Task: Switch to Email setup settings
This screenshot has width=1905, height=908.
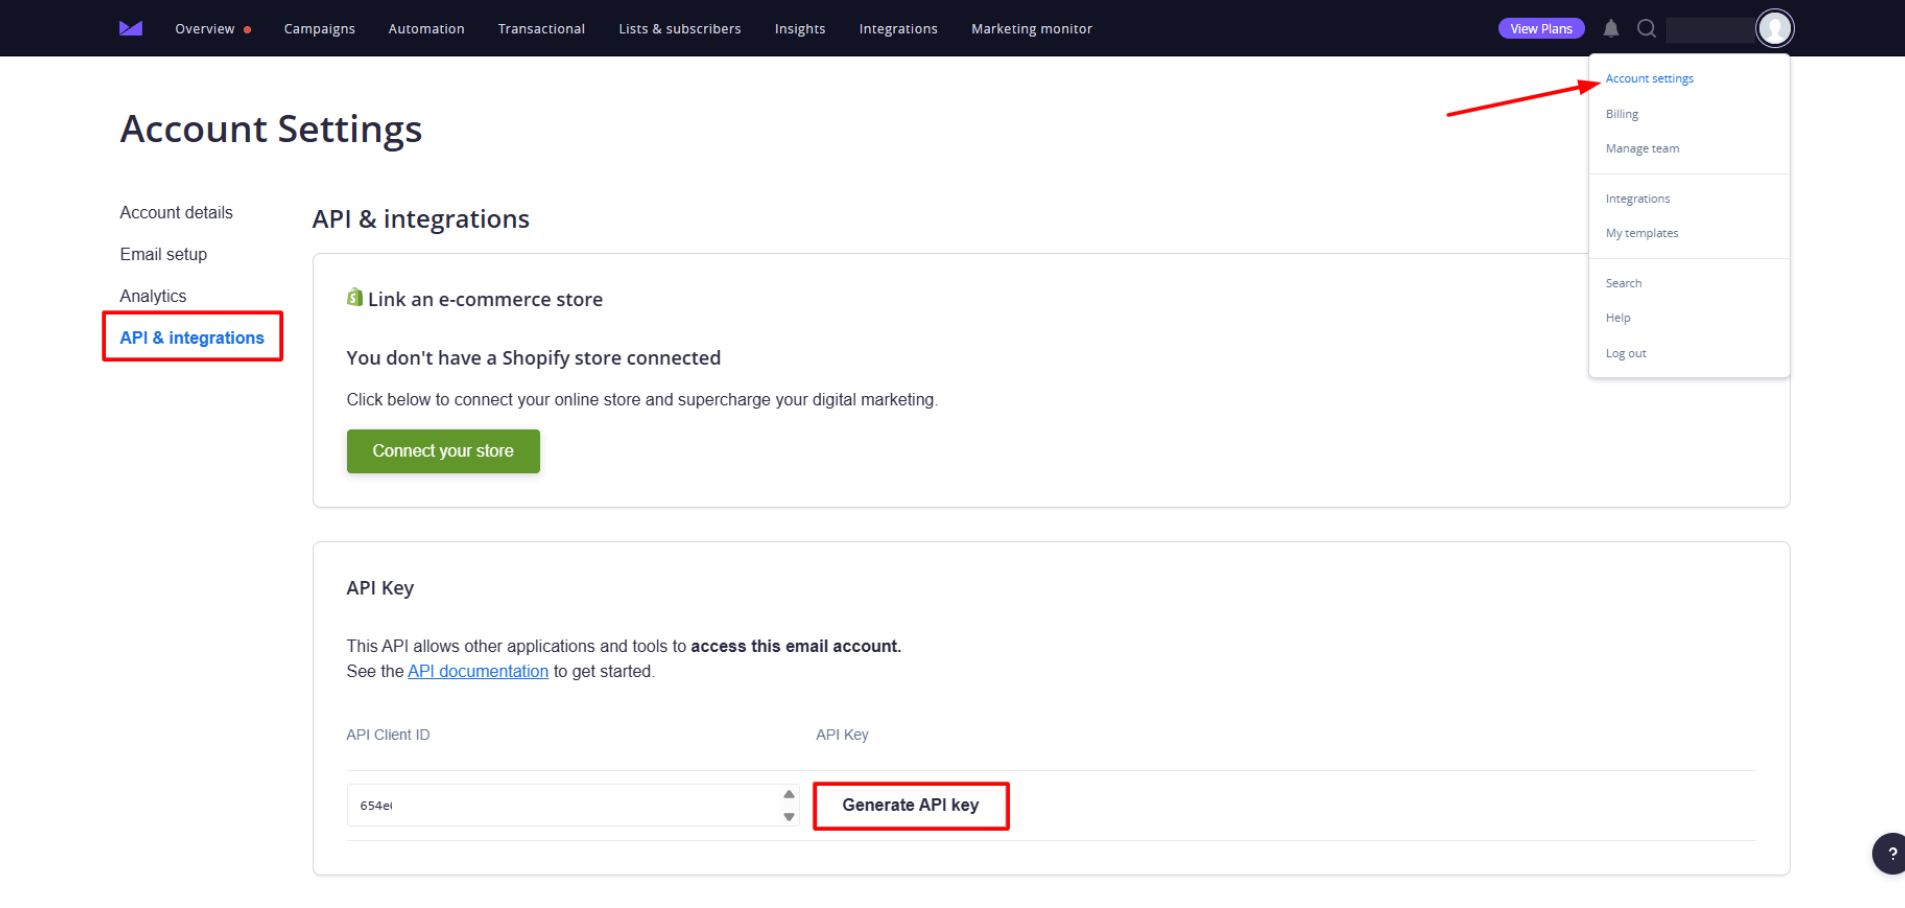Action: click(163, 253)
